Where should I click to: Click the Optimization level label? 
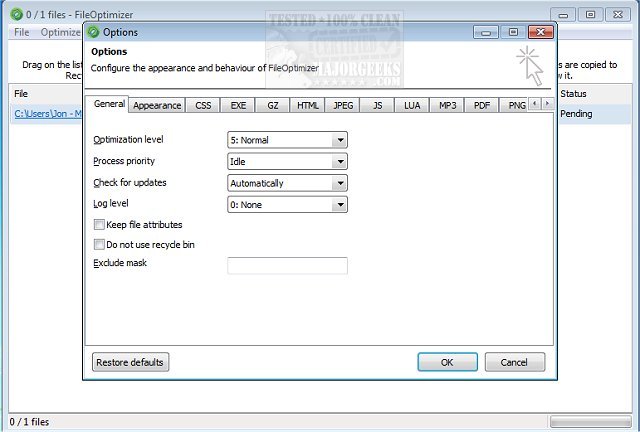128,140
